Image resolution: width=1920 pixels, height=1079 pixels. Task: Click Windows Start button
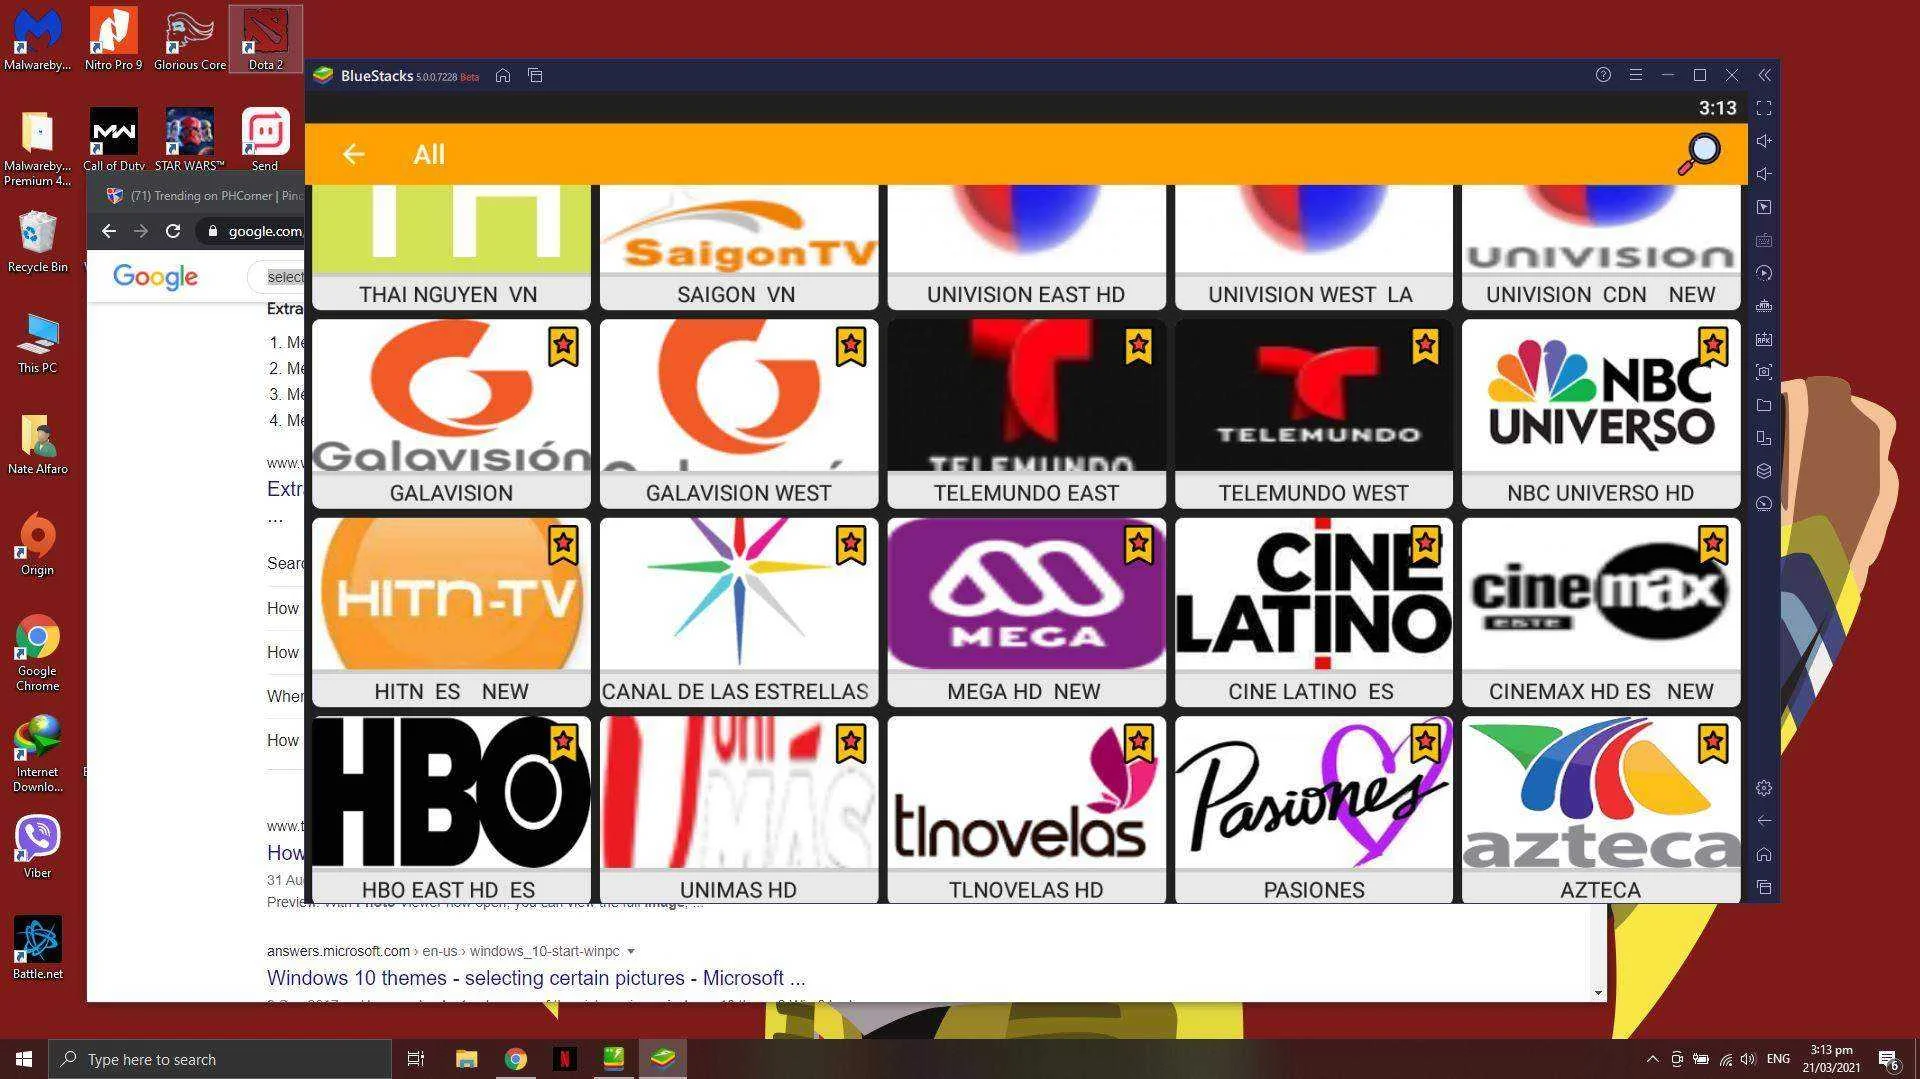(24, 1059)
